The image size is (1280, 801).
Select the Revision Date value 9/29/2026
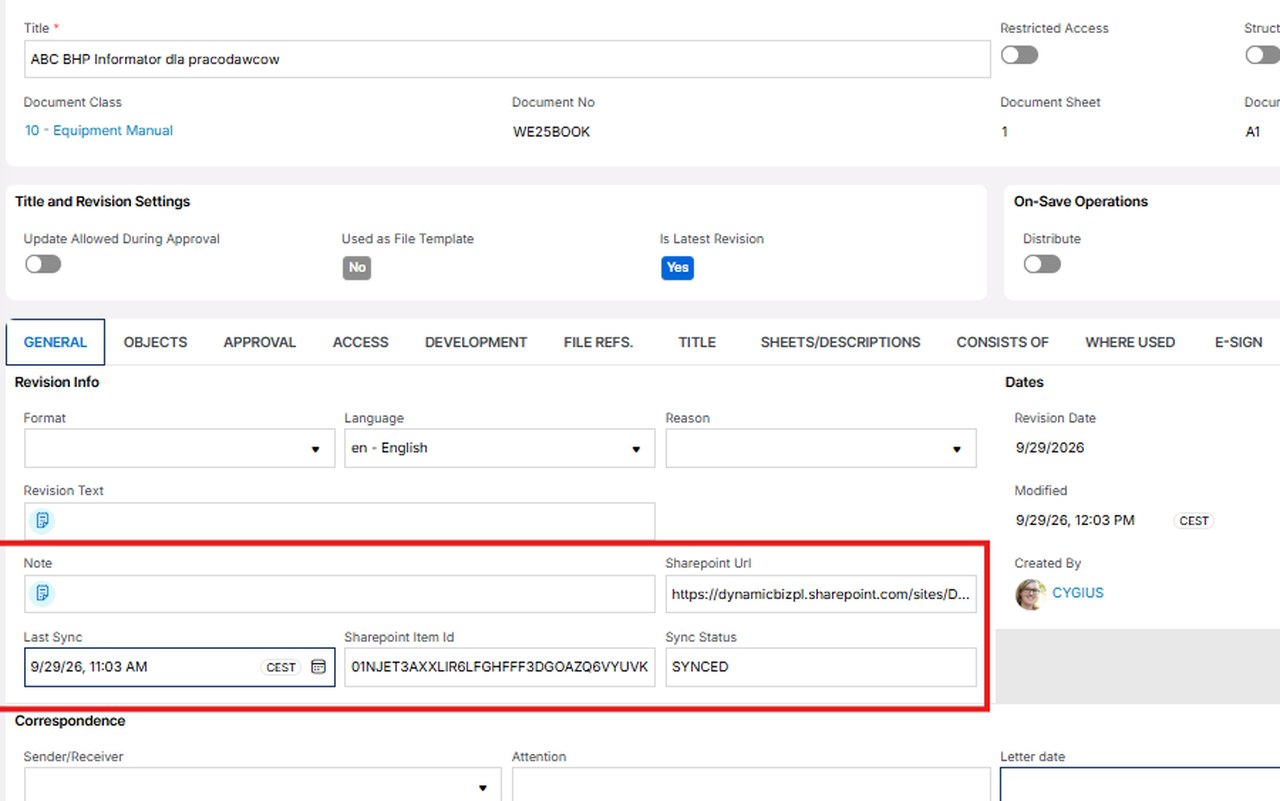tap(1050, 448)
